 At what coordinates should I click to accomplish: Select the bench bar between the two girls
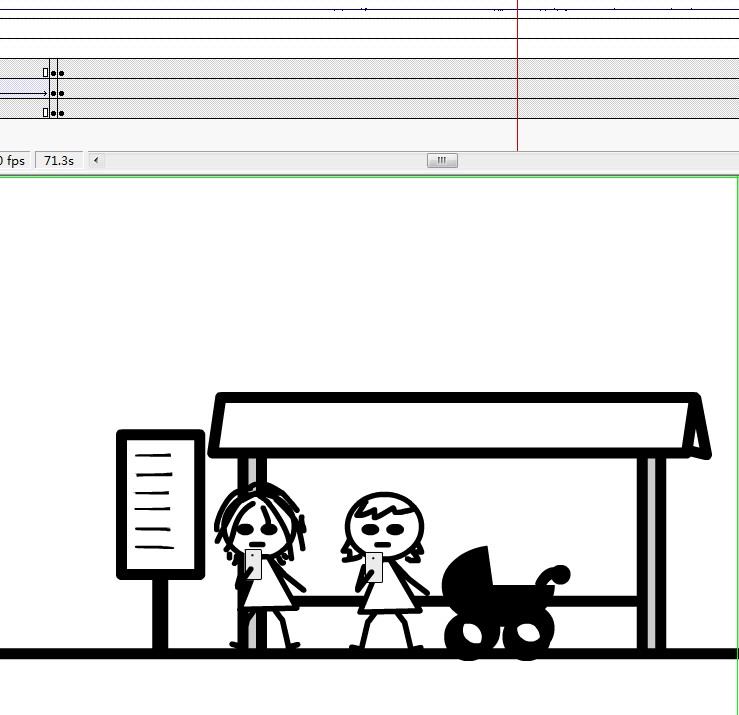(x=328, y=601)
